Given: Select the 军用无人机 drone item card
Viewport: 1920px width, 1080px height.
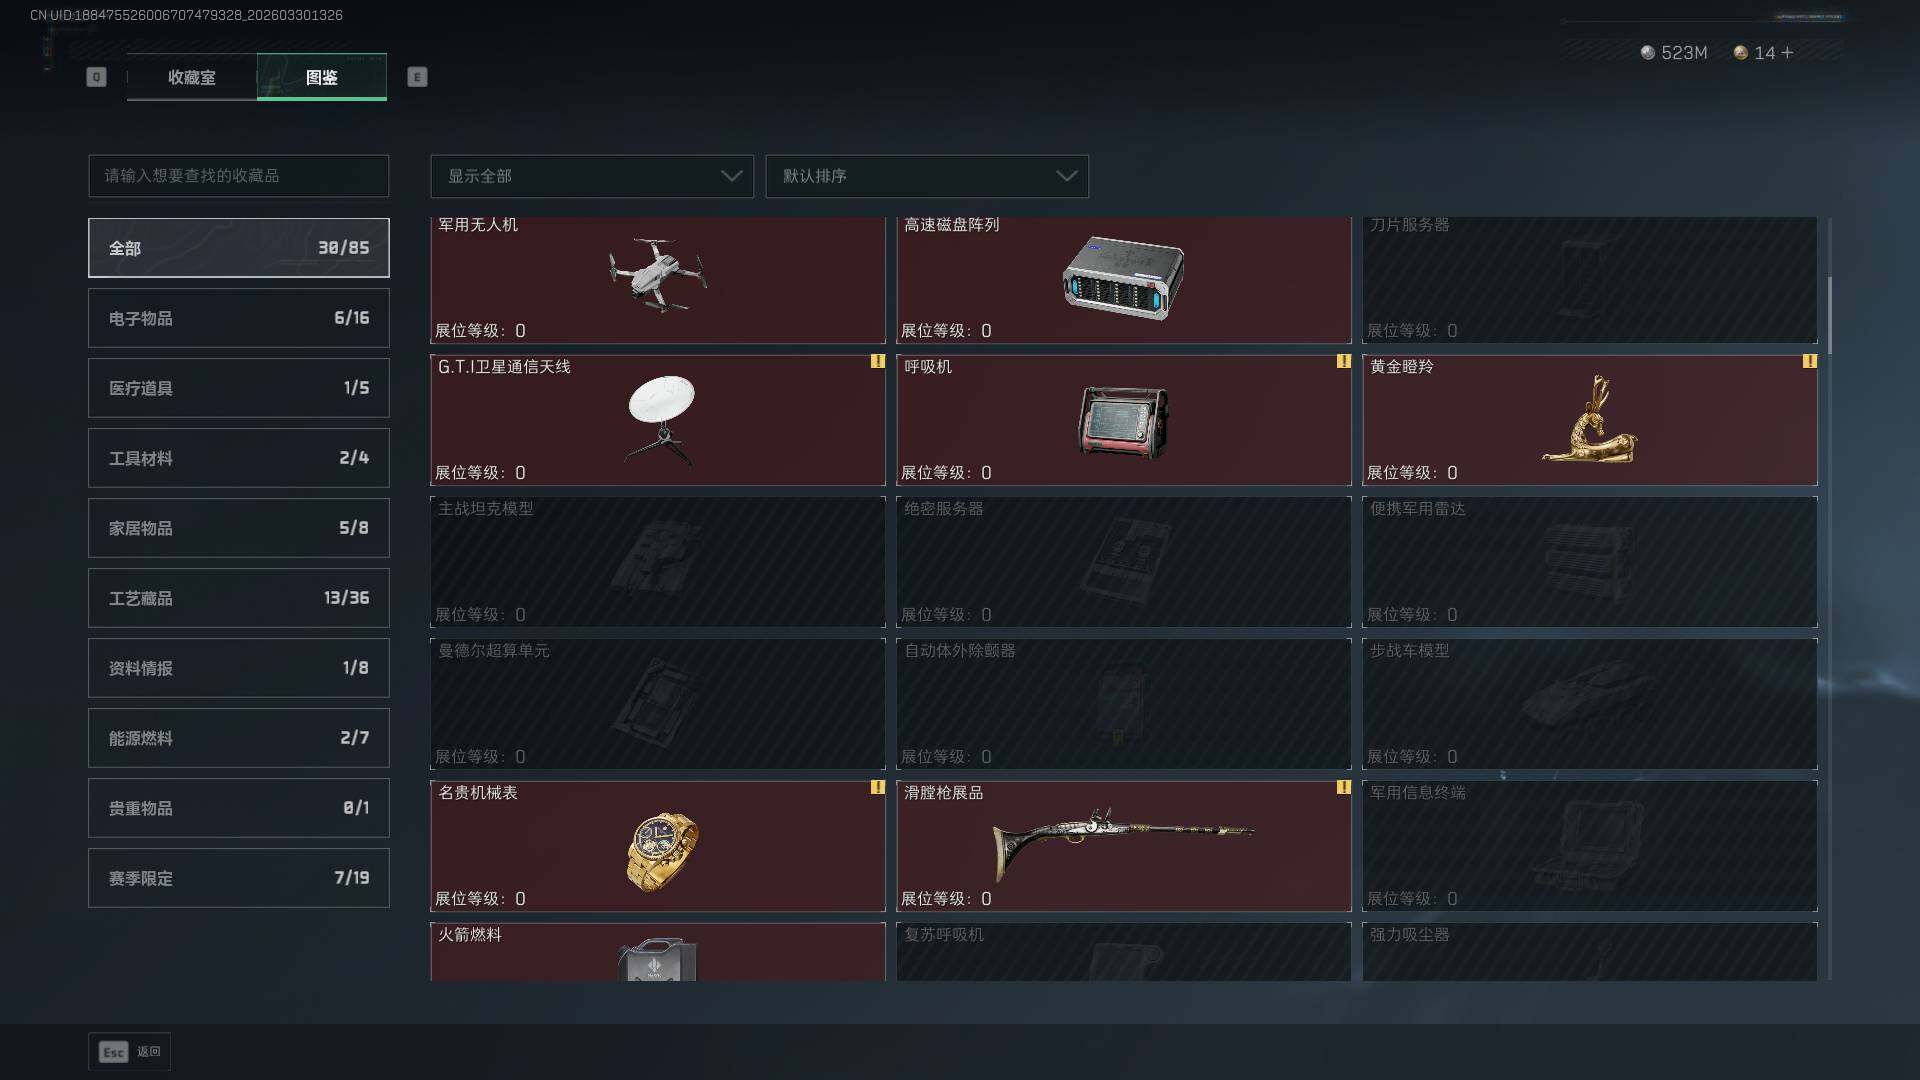Looking at the screenshot, I should coord(658,280).
